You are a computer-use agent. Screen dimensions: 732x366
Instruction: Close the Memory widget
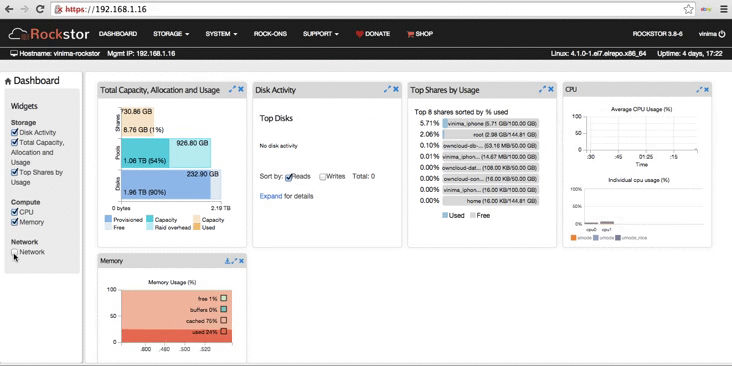click(241, 261)
